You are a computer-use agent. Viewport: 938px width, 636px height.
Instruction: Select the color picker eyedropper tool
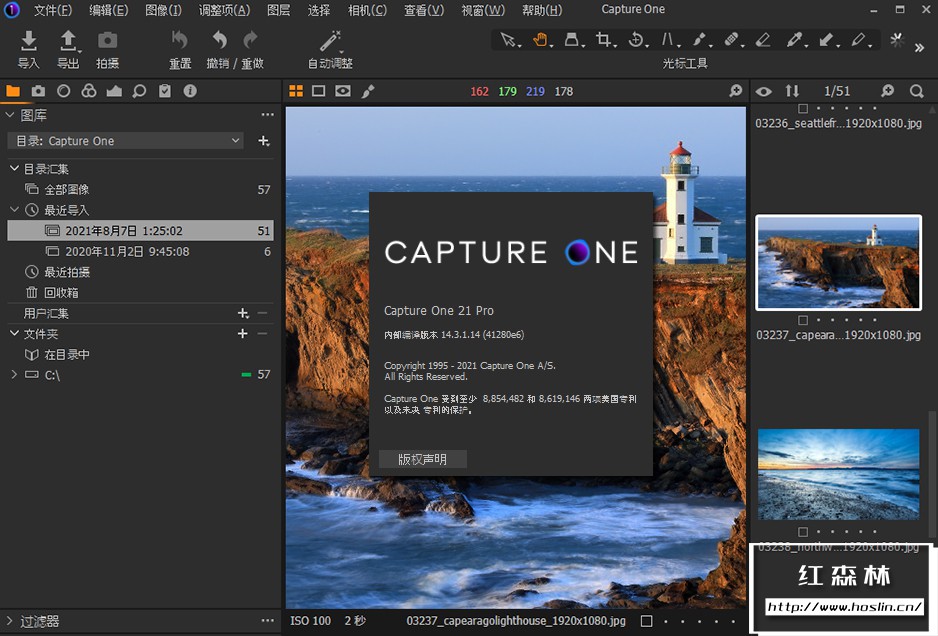794,41
